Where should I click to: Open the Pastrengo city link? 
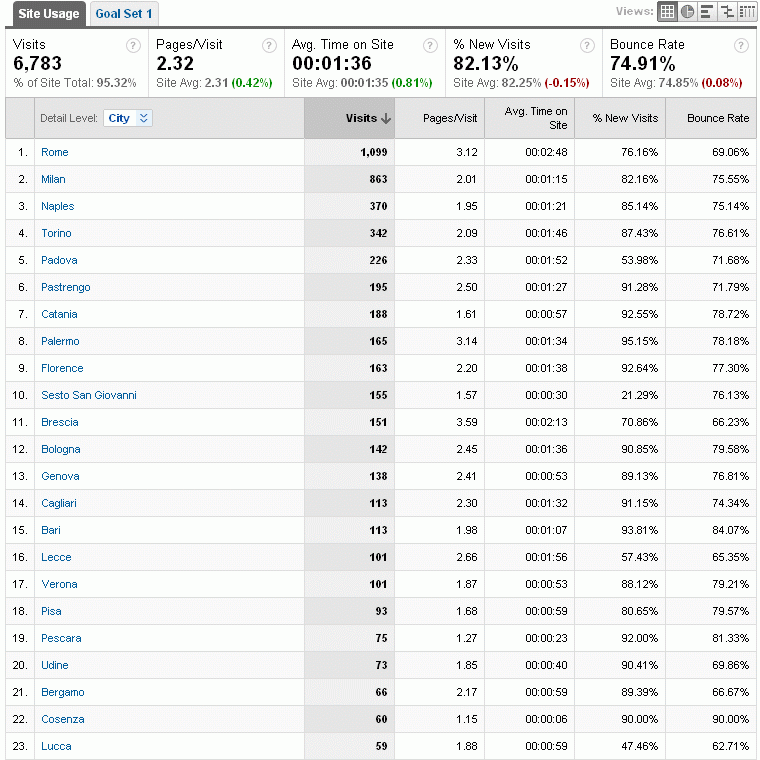coord(66,287)
